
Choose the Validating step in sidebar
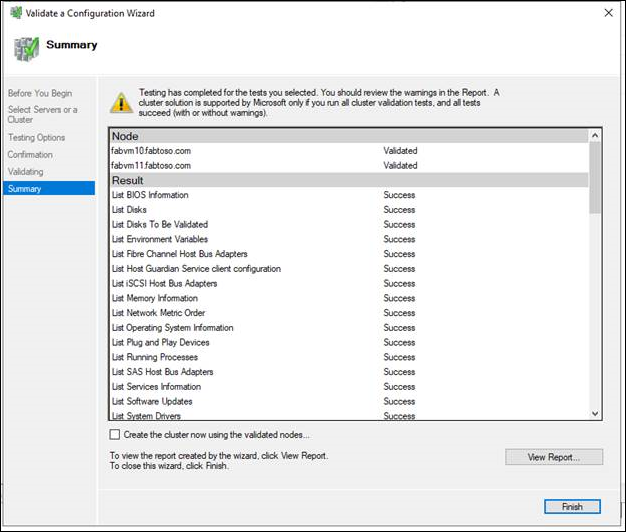[26, 172]
